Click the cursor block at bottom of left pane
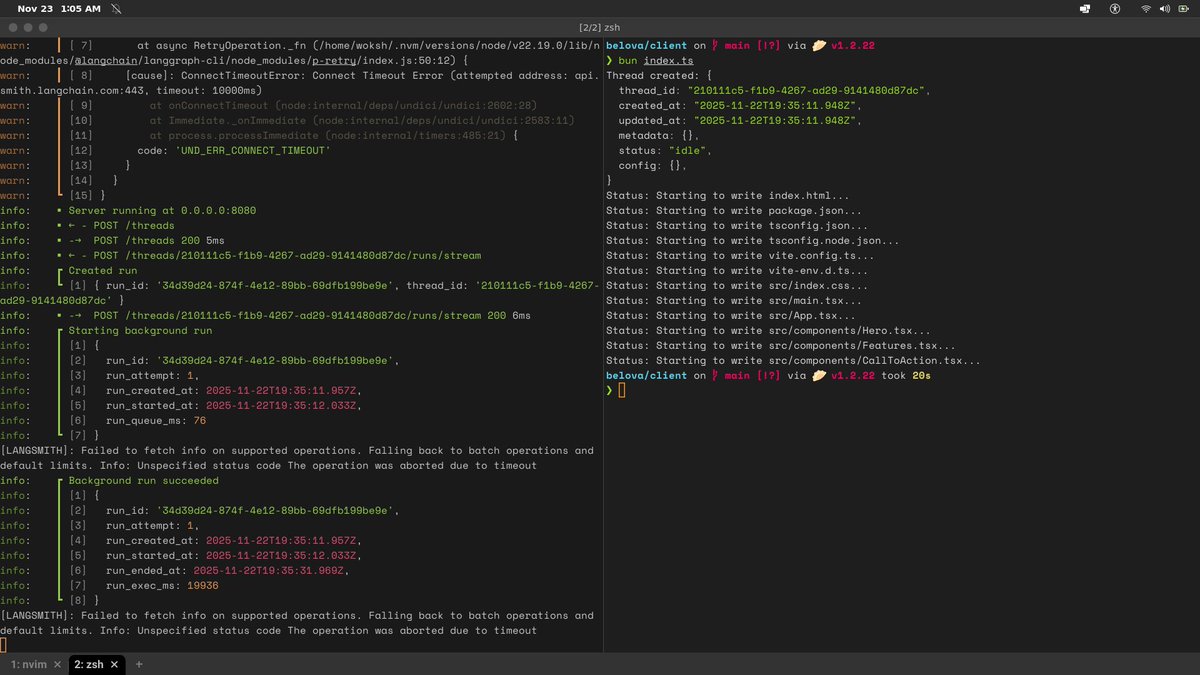The height and width of the screenshot is (675, 1200). click(x=3, y=646)
